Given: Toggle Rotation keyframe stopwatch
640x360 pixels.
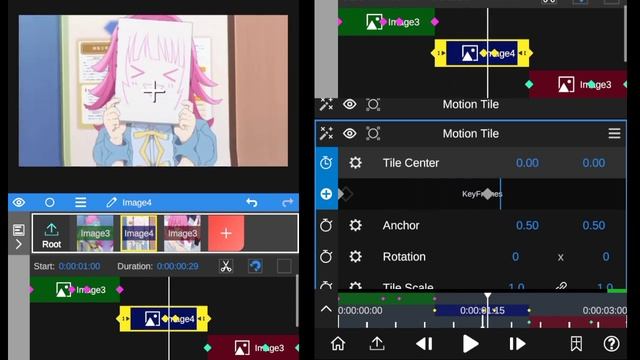Looking at the screenshot, I should pyautogui.click(x=326, y=257).
